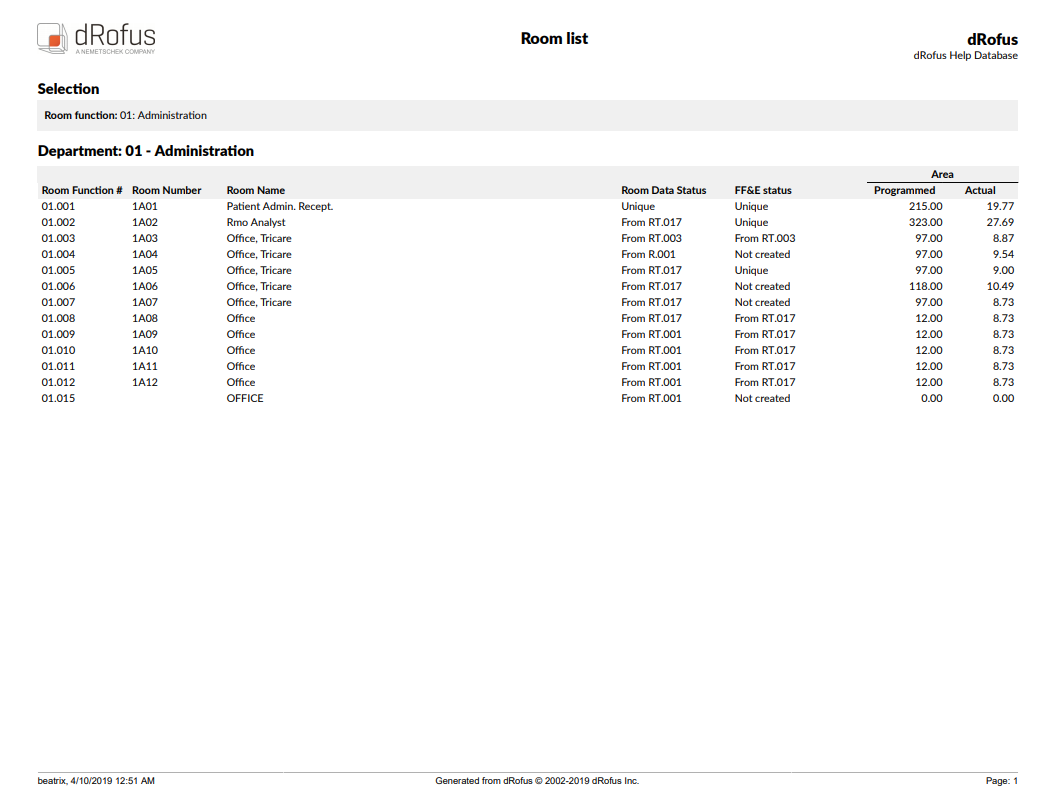The width and height of the screenshot is (1049, 812).
Task: Click the OFFICE room name in row 01.015
Action: point(245,399)
